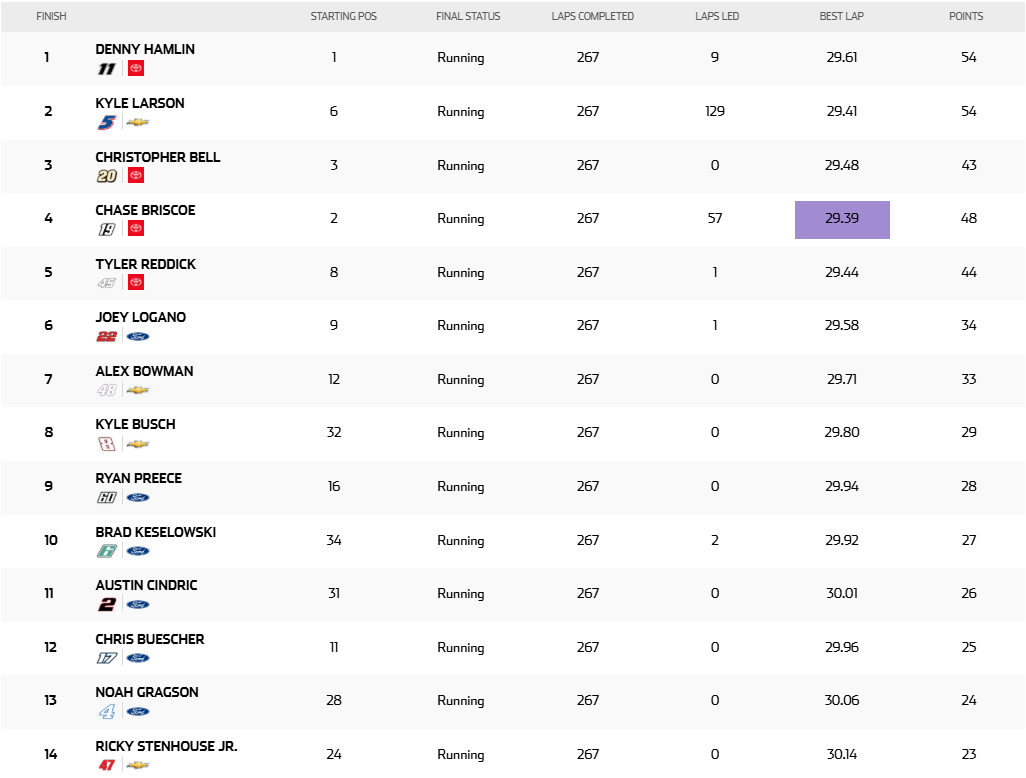Click Chase Briscoe's number 19 badge
The image size is (1026, 778).
point(106,229)
